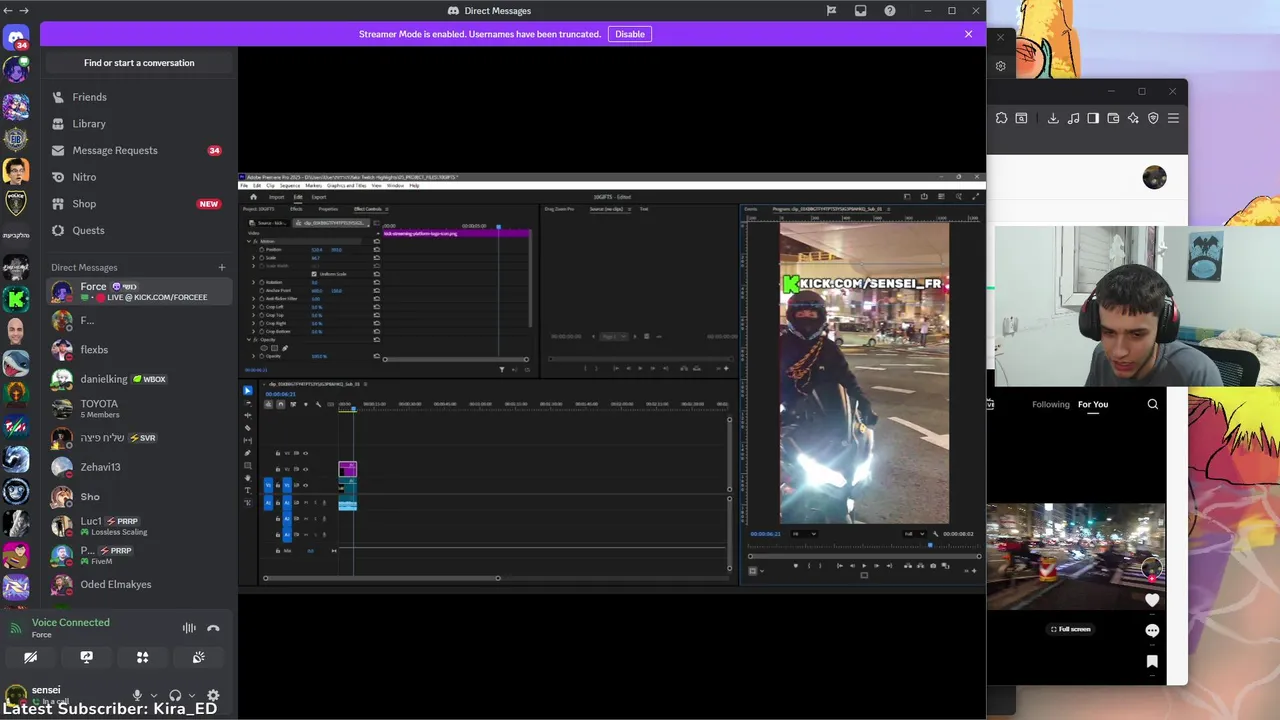The image size is (1280, 720).
Task: Open Discord audio output options arrow
Action: point(191,695)
